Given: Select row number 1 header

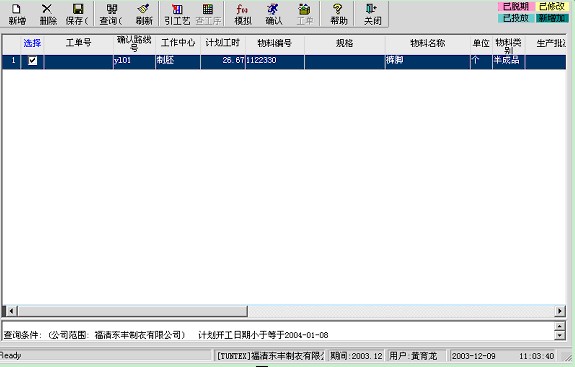Looking at the screenshot, I should pyautogui.click(x=12, y=61).
